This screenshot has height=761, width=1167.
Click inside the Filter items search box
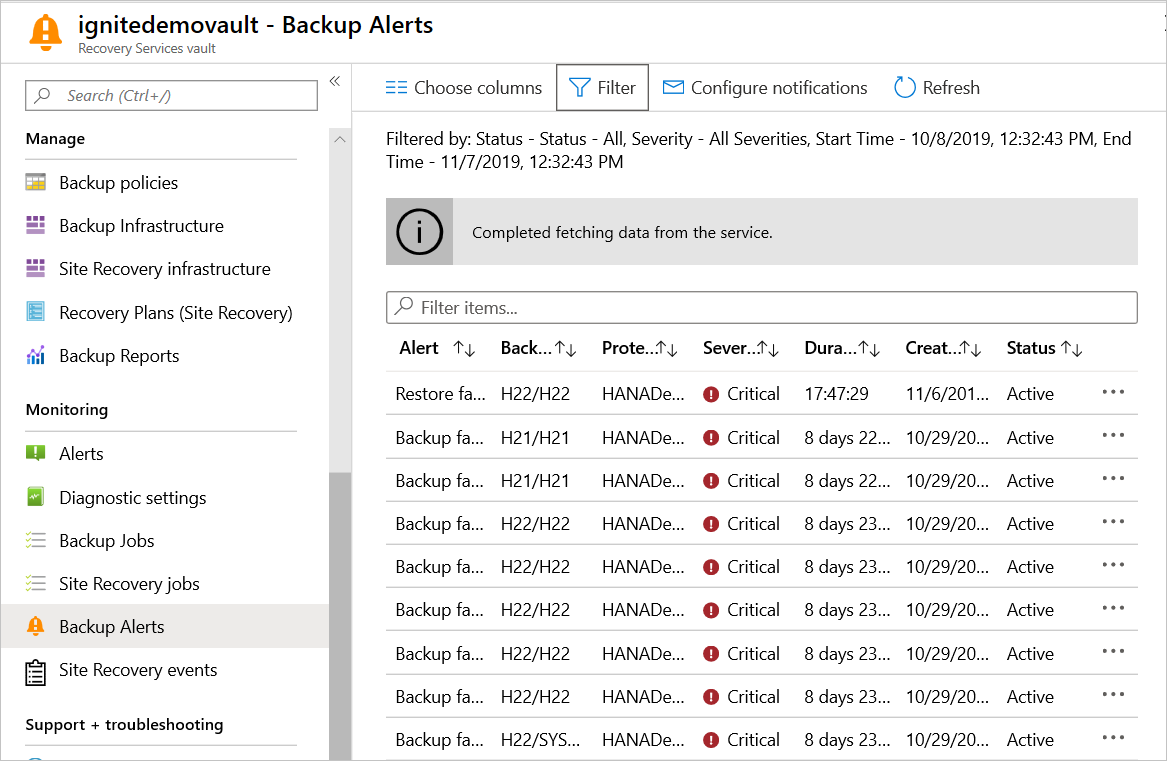click(x=762, y=307)
